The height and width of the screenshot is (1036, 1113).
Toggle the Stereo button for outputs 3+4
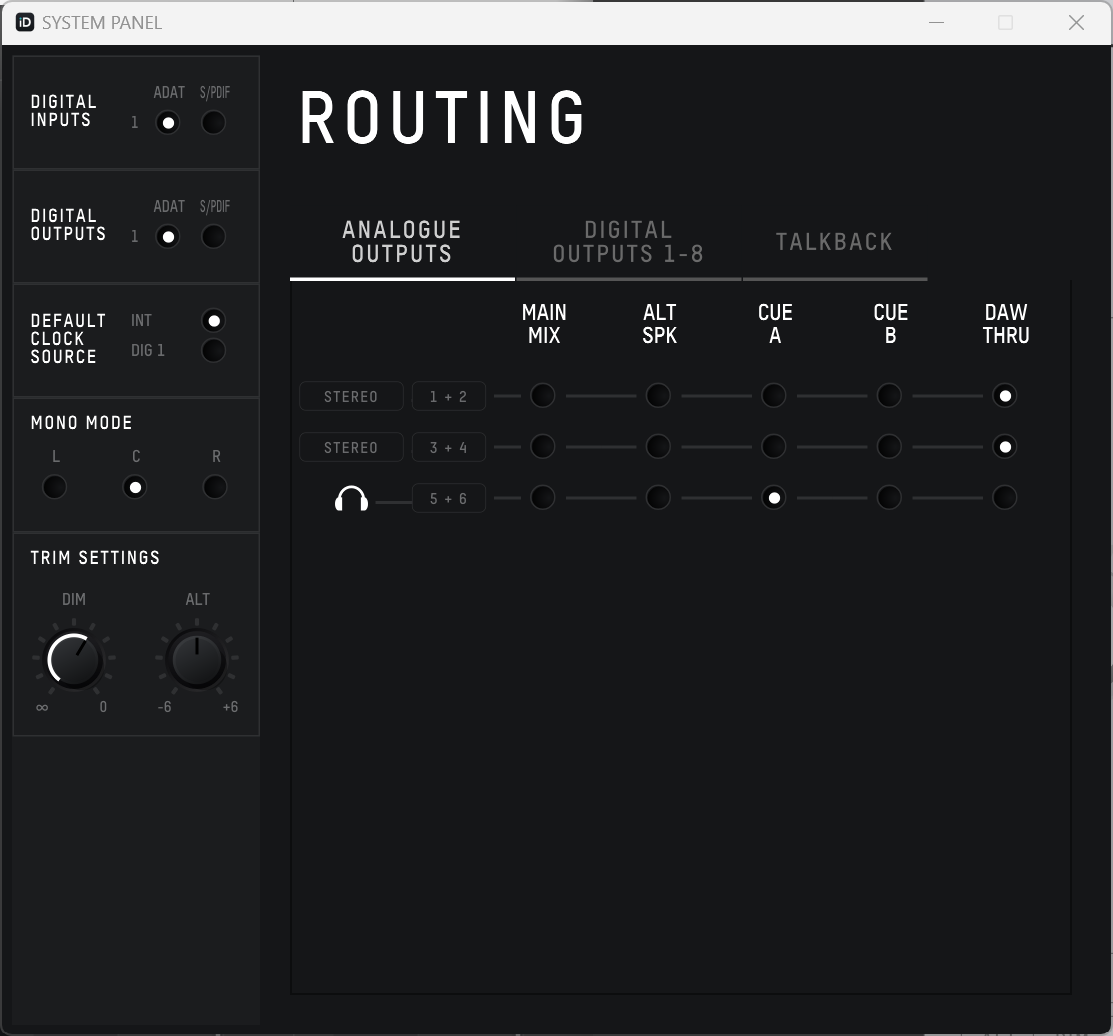351,447
